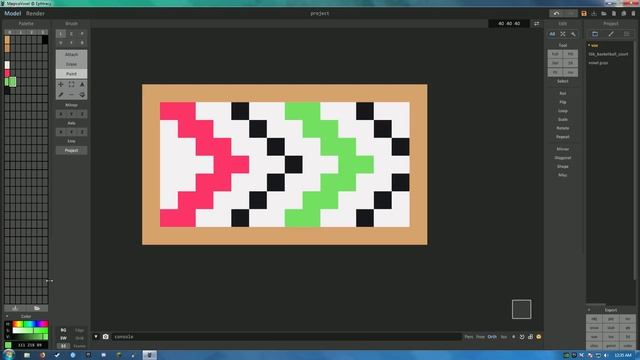Toggle the Frame display option
640x360 pixels.
click(80, 346)
